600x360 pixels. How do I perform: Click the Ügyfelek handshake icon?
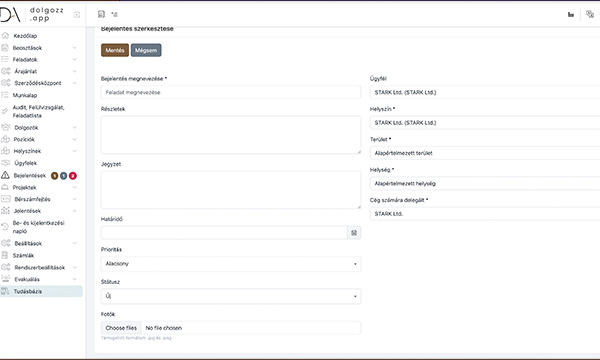coord(6,163)
